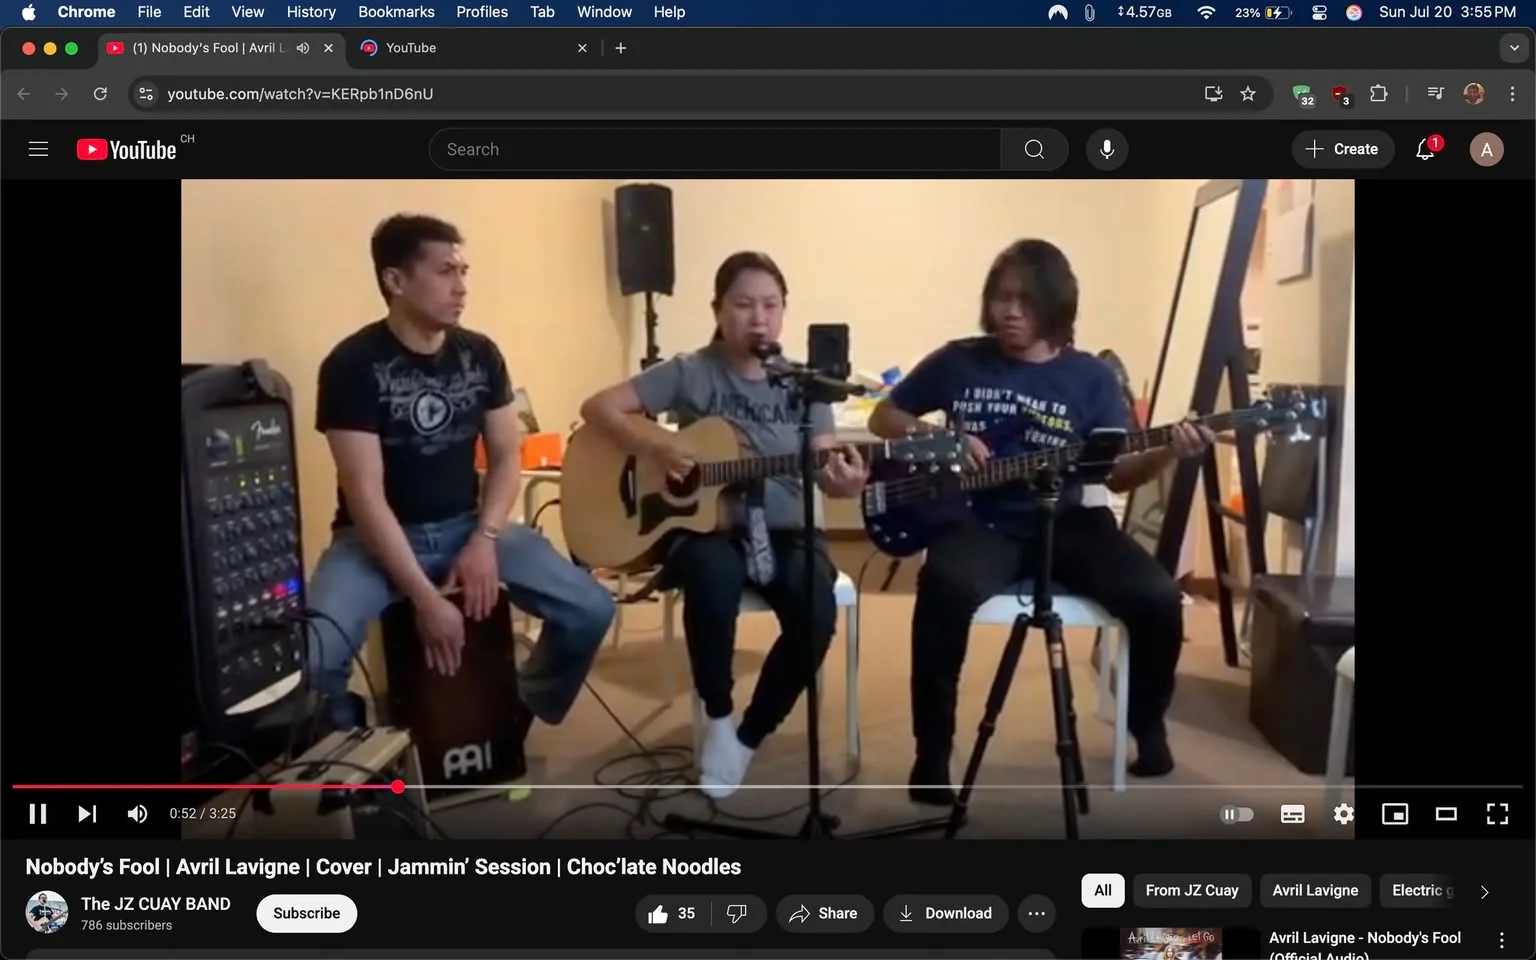
Task: Go back in browser history
Action: (24, 93)
